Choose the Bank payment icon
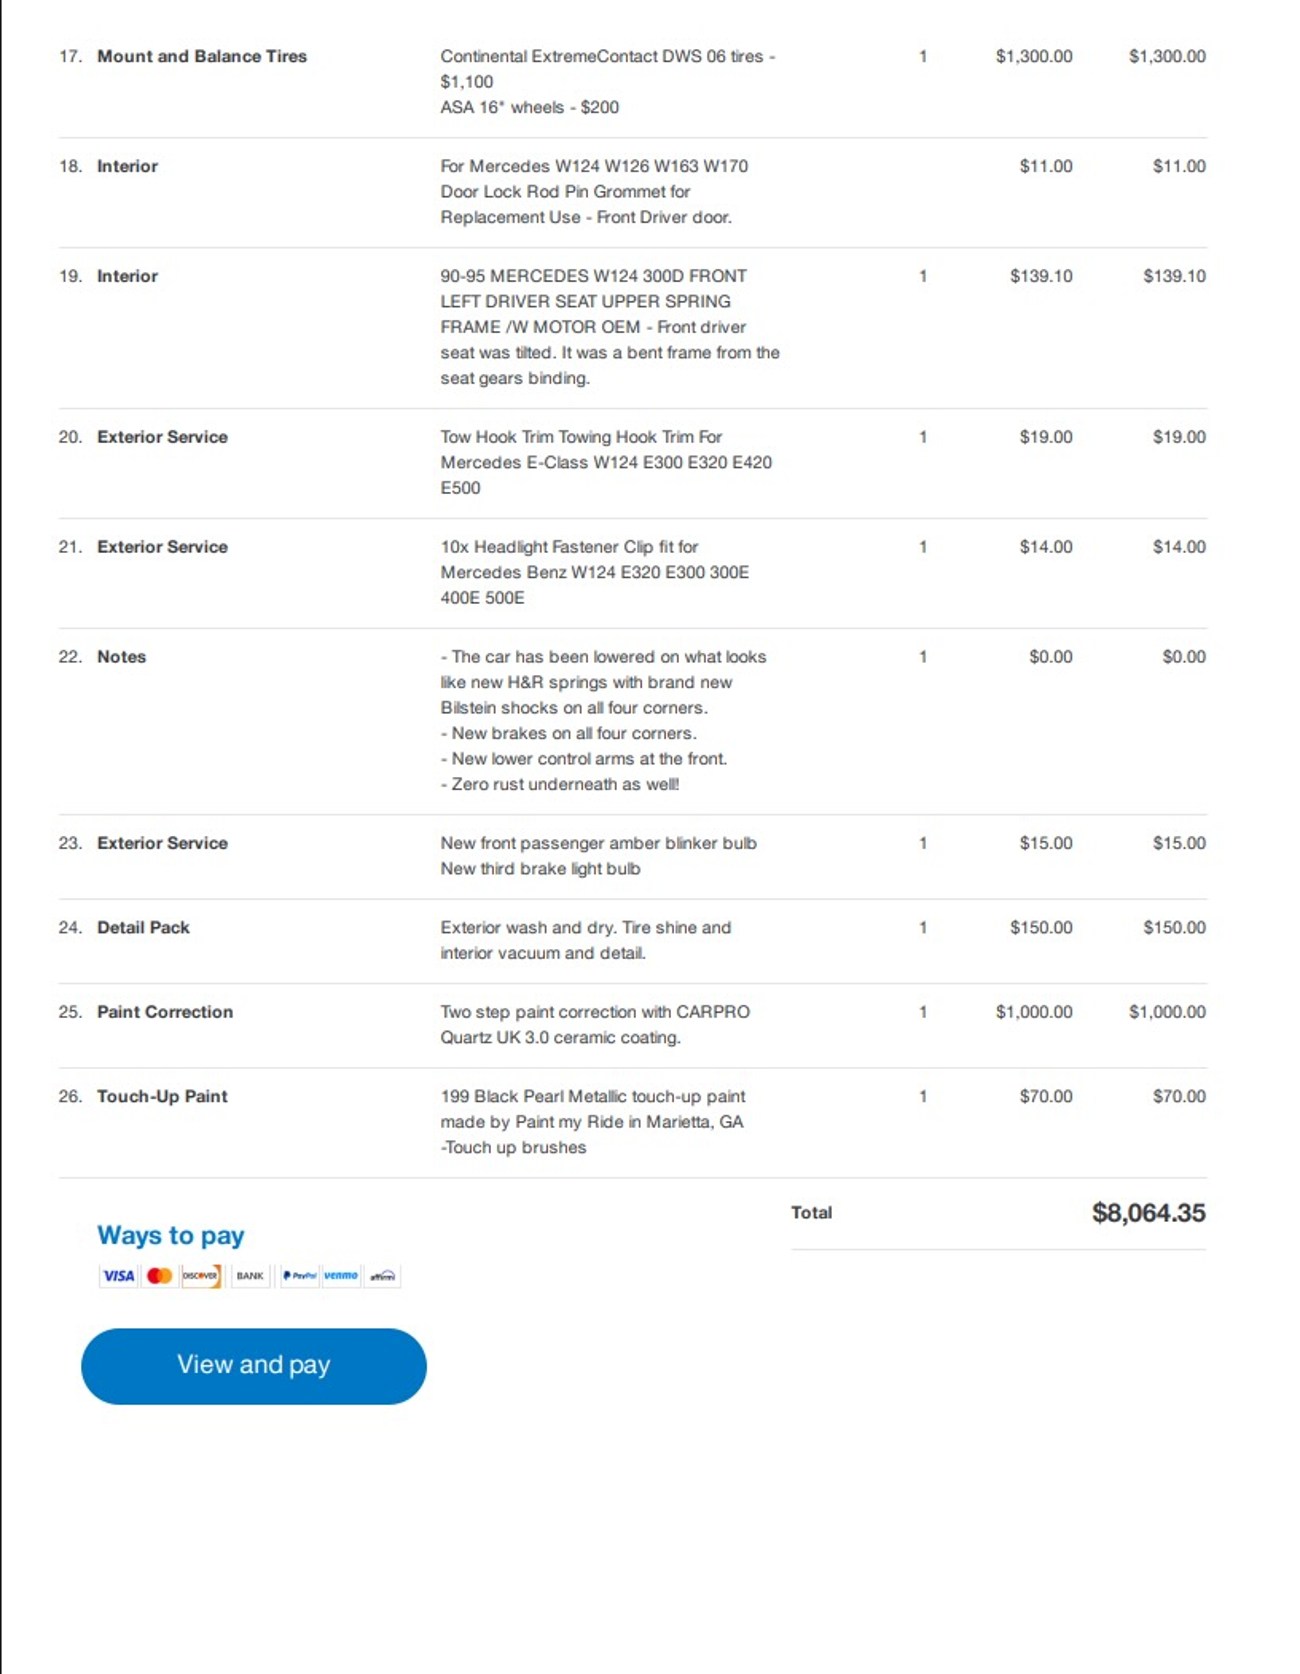 point(250,1276)
